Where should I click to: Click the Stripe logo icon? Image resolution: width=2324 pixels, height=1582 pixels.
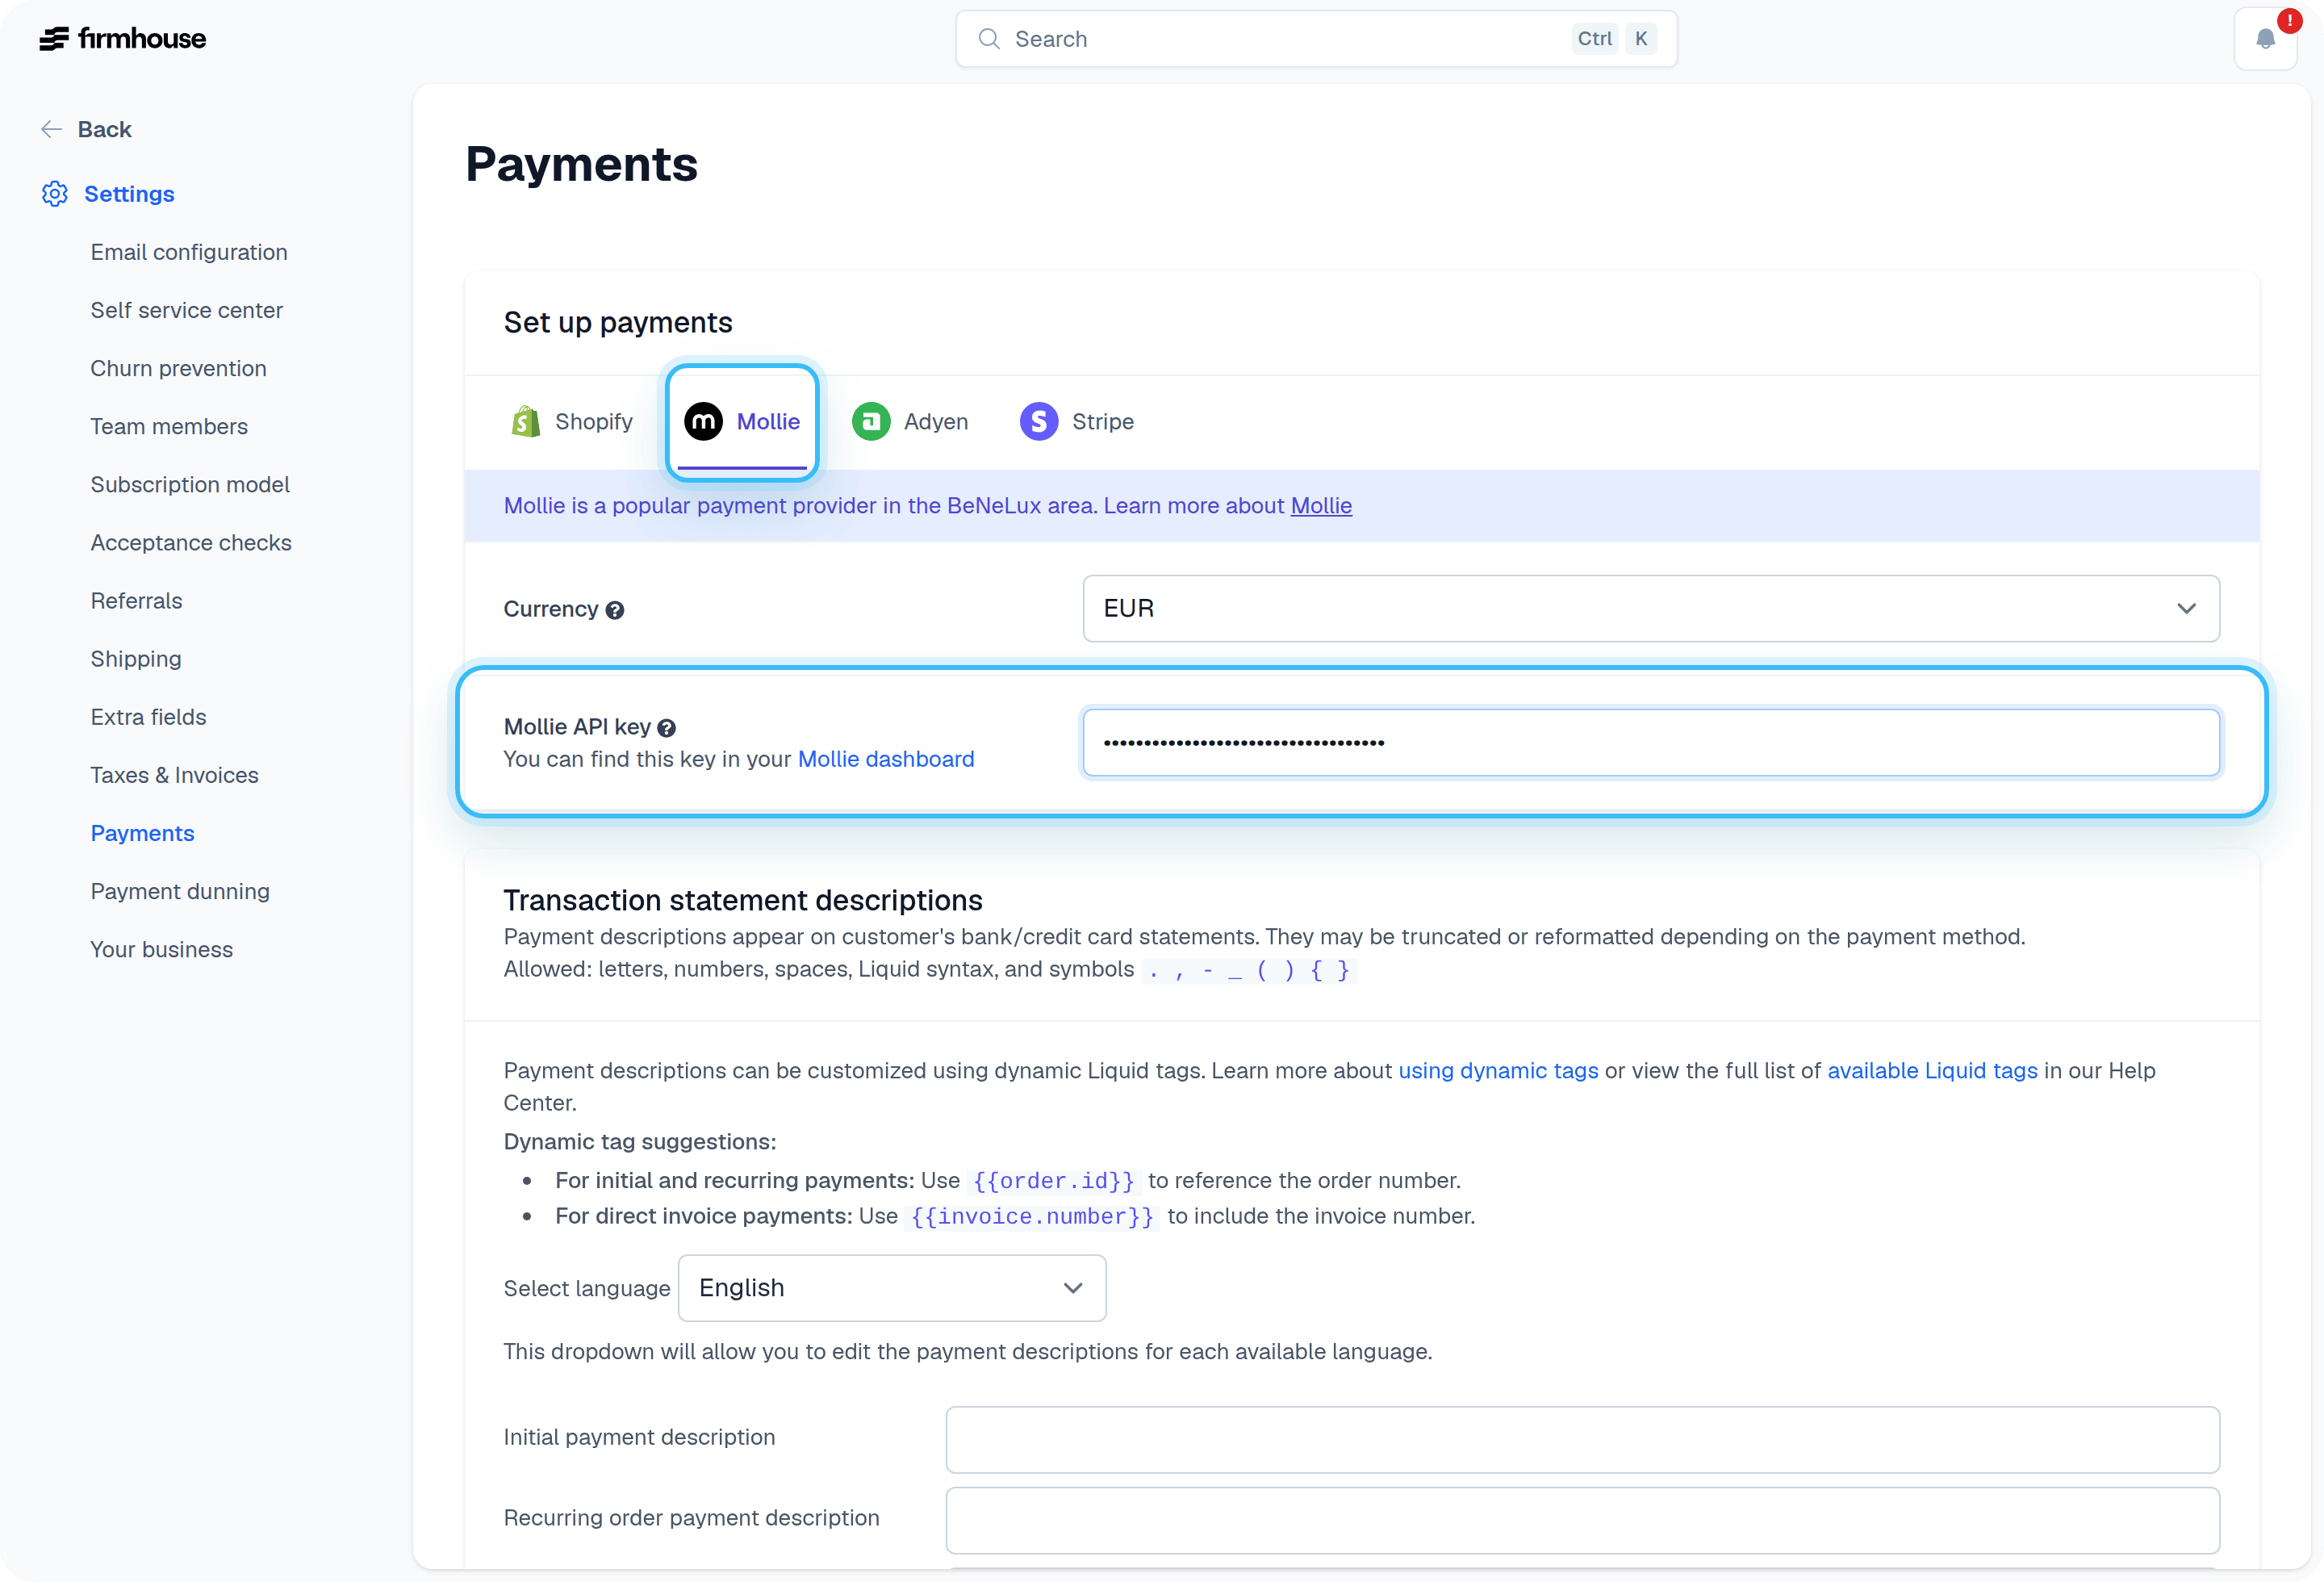click(x=1039, y=422)
